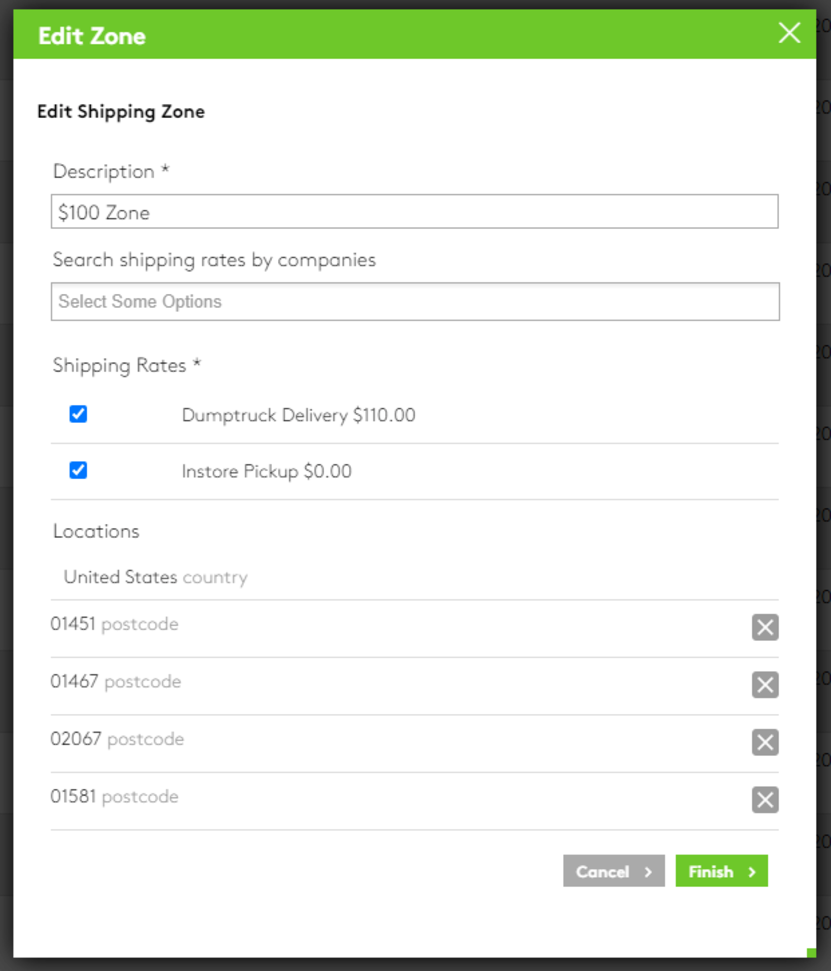Click the Description field with $100 Zone
This screenshot has width=831, height=971.
point(414,212)
